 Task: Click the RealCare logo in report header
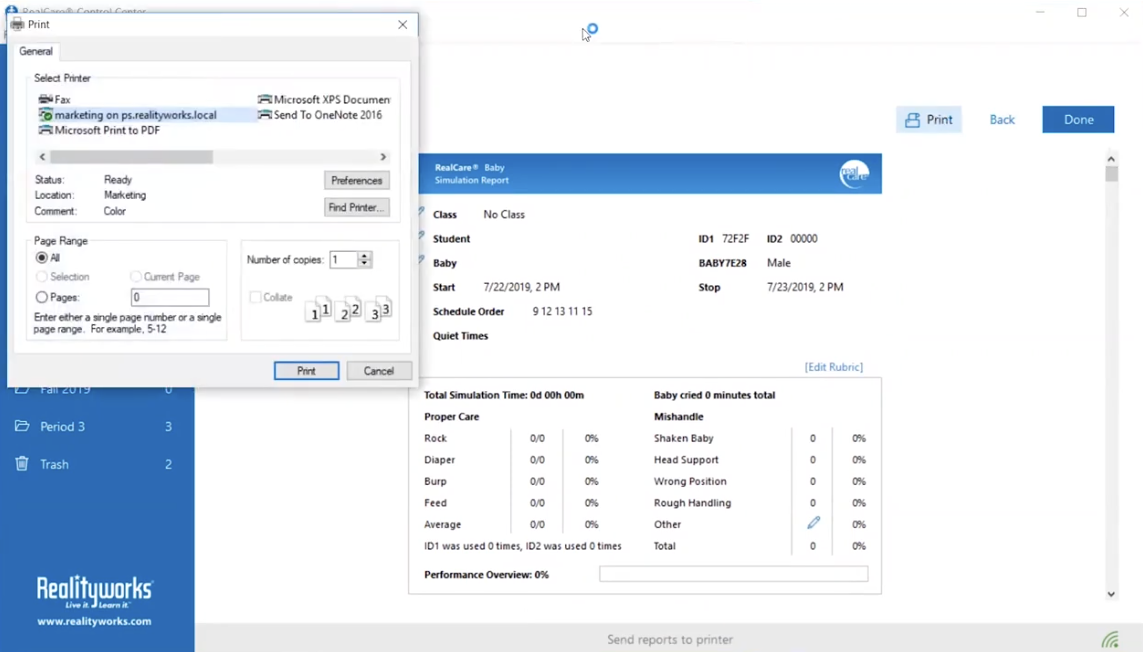coord(854,174)
